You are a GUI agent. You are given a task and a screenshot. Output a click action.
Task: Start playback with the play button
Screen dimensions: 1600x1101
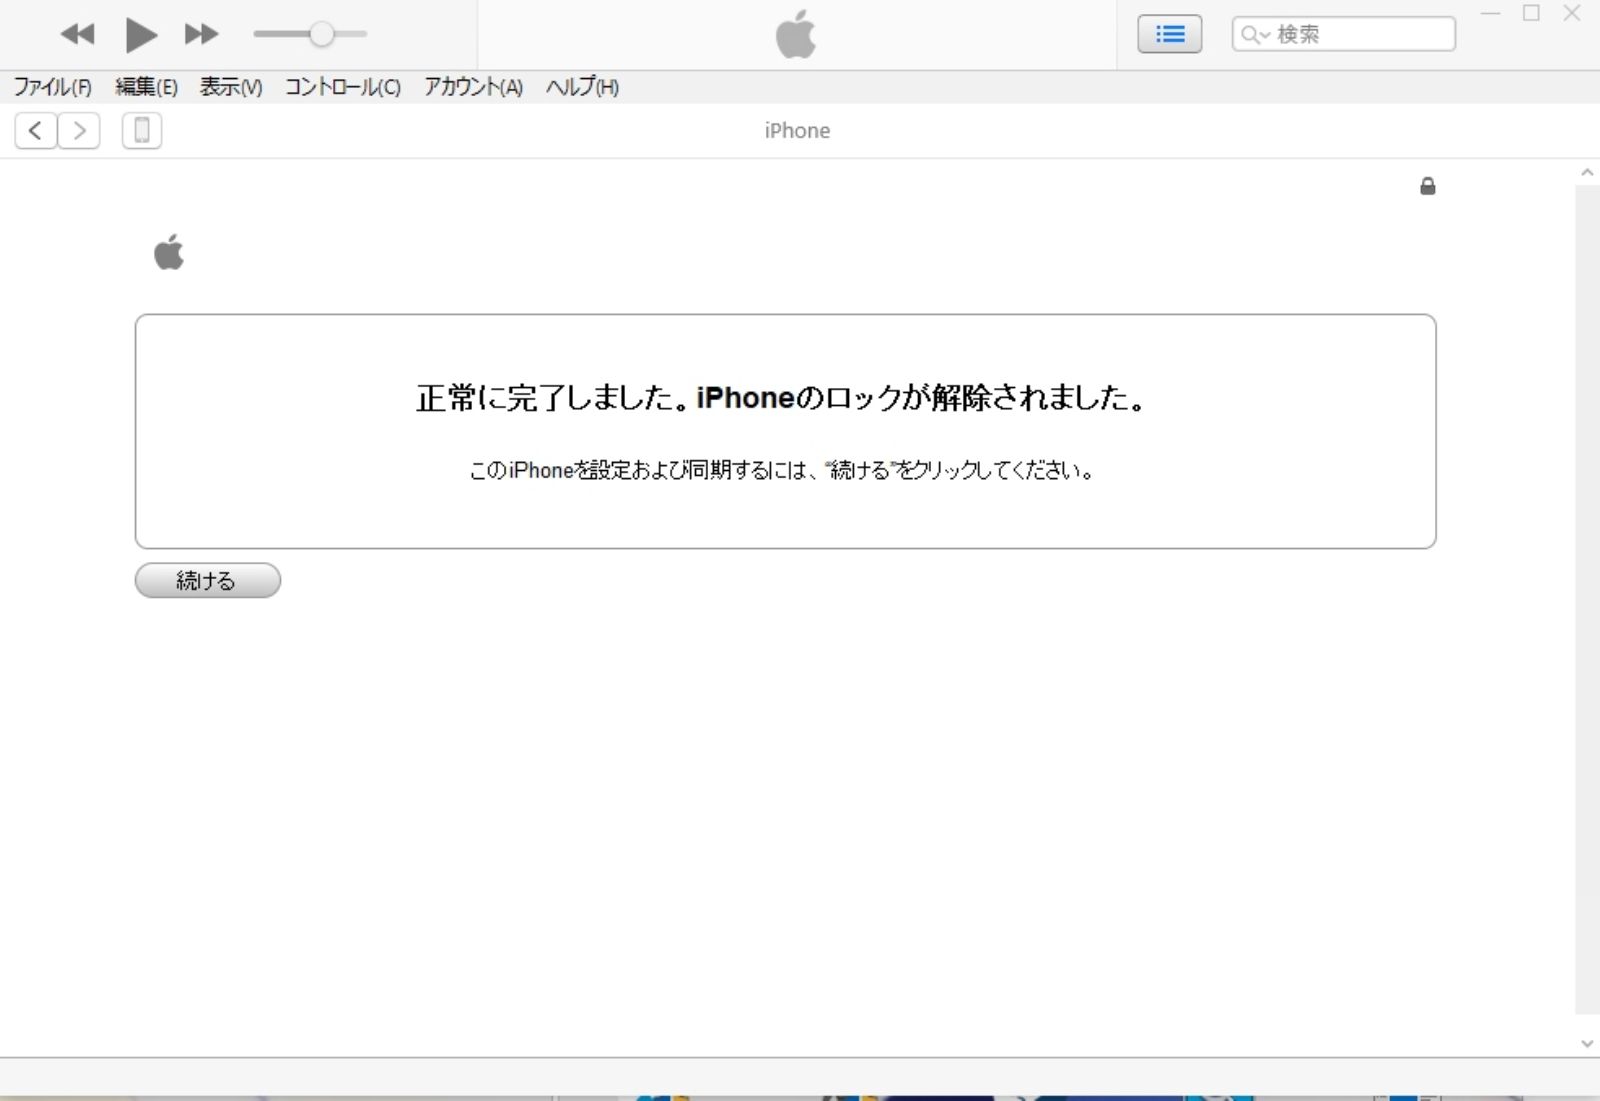pos(141,35)
